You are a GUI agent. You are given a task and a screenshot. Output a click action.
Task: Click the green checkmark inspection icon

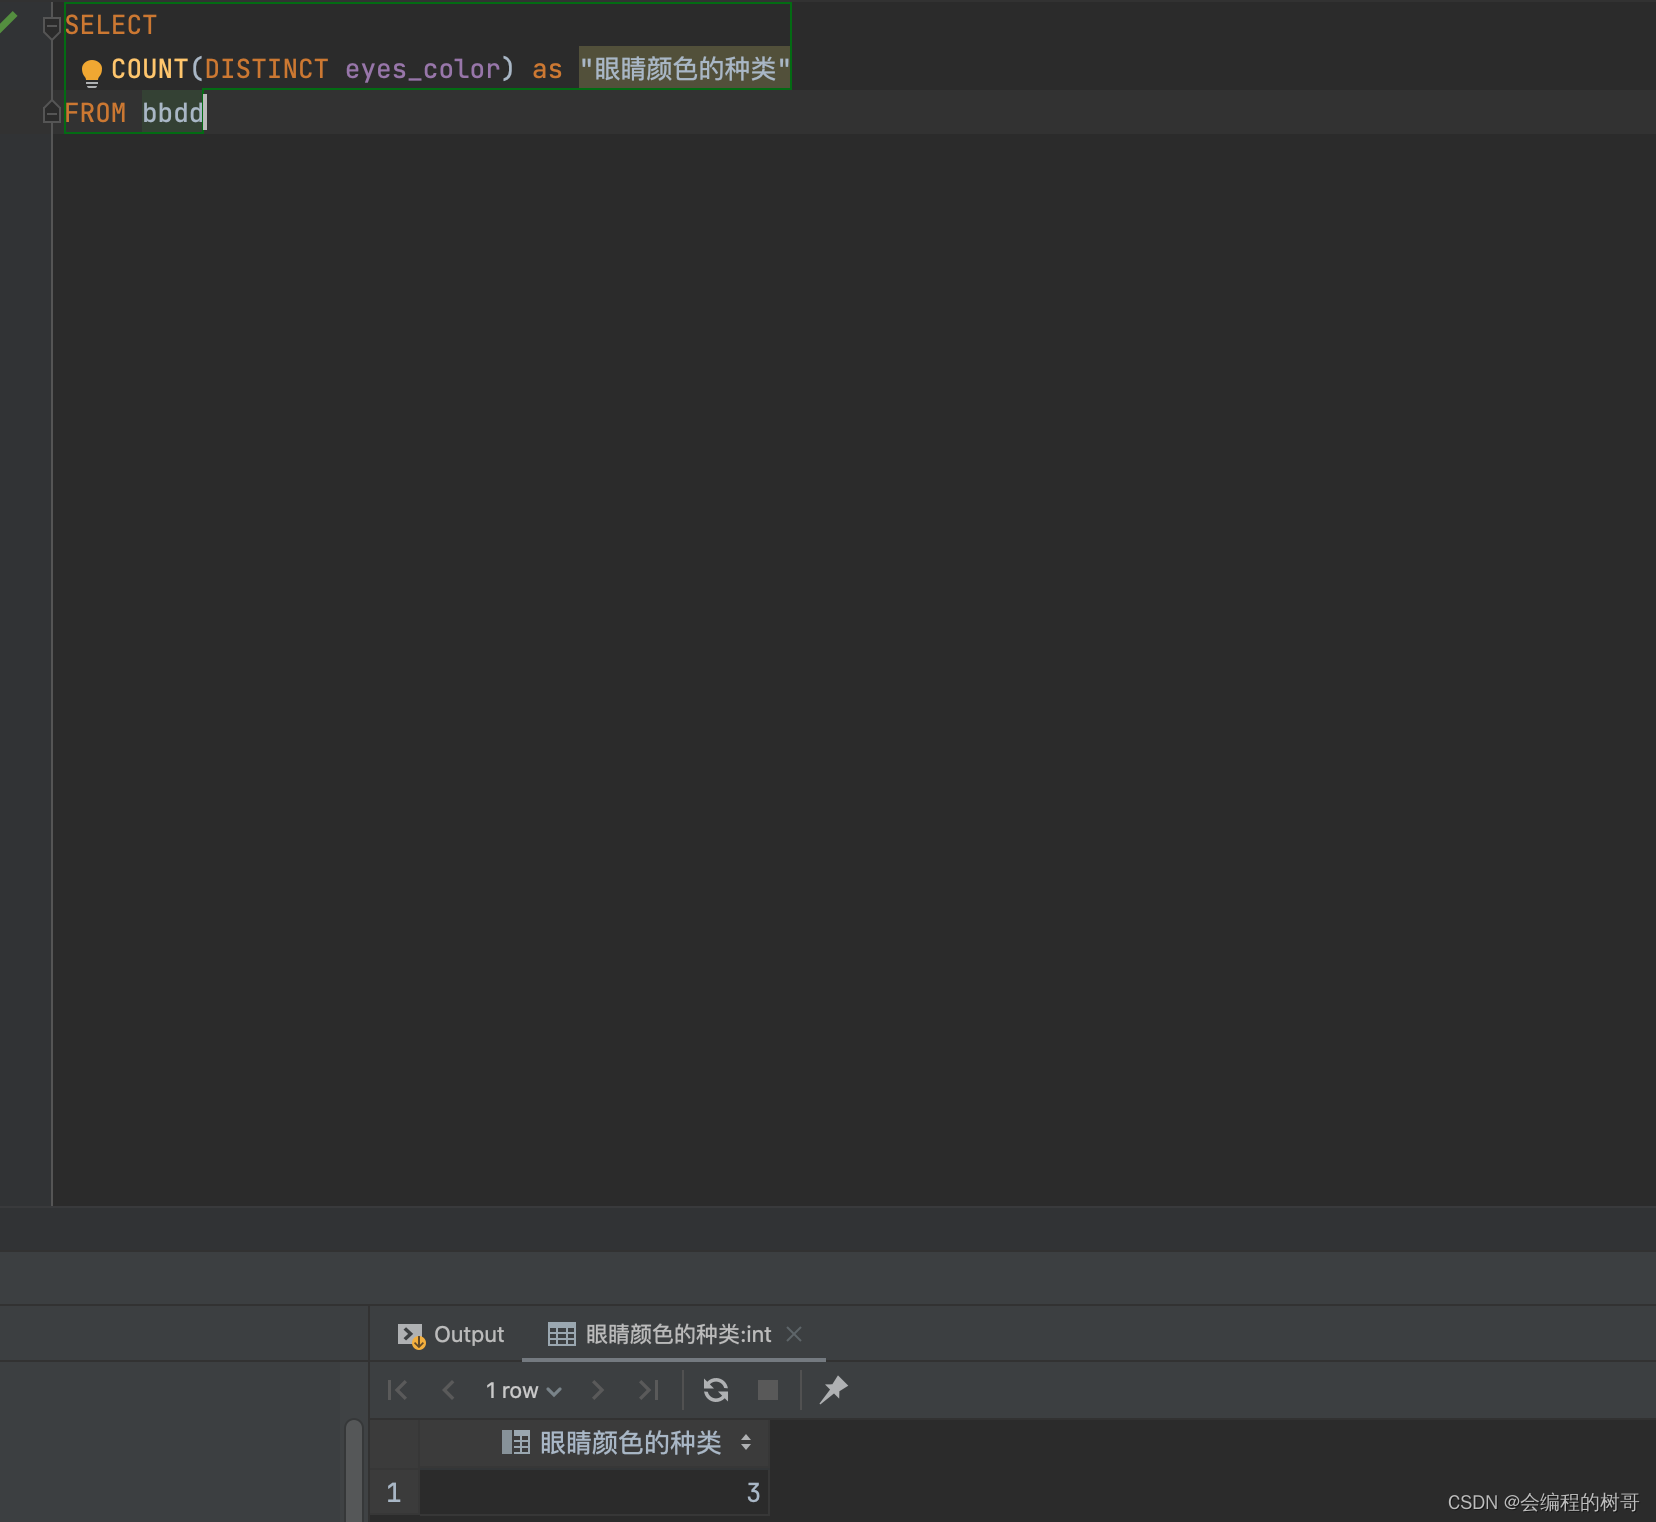point(9,22)
